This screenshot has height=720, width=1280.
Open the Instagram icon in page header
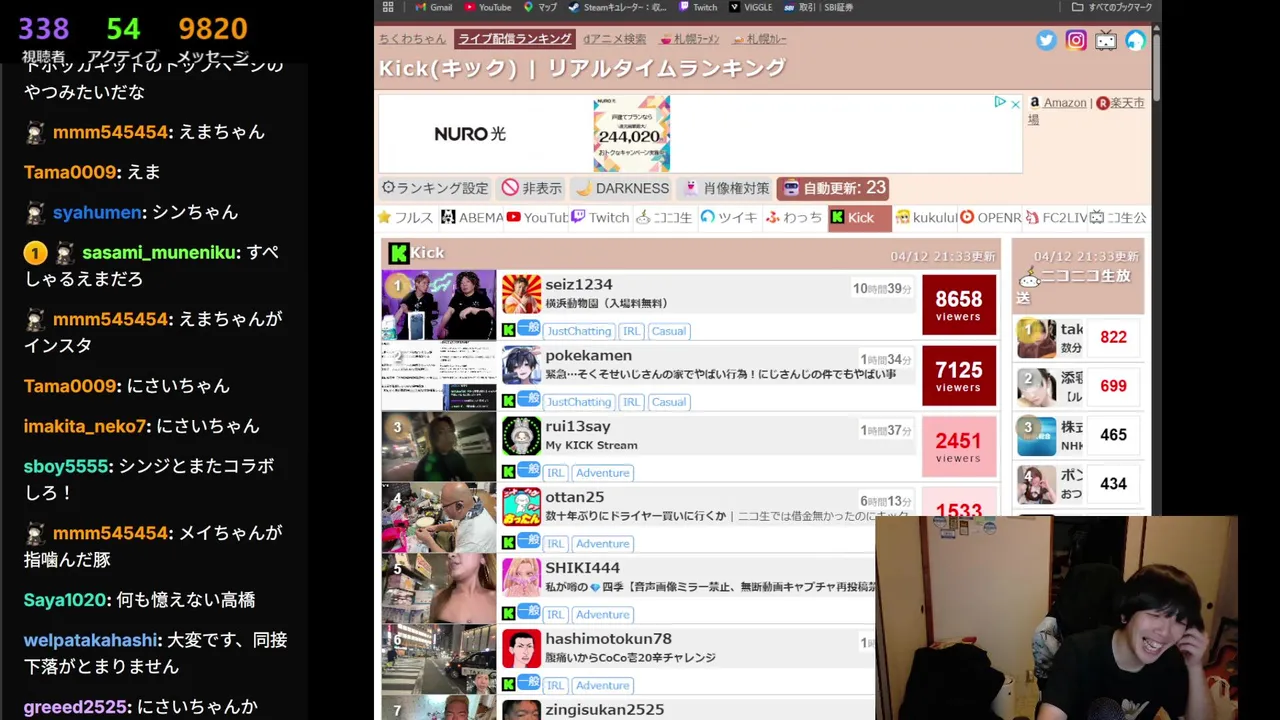click(1076, 40)
